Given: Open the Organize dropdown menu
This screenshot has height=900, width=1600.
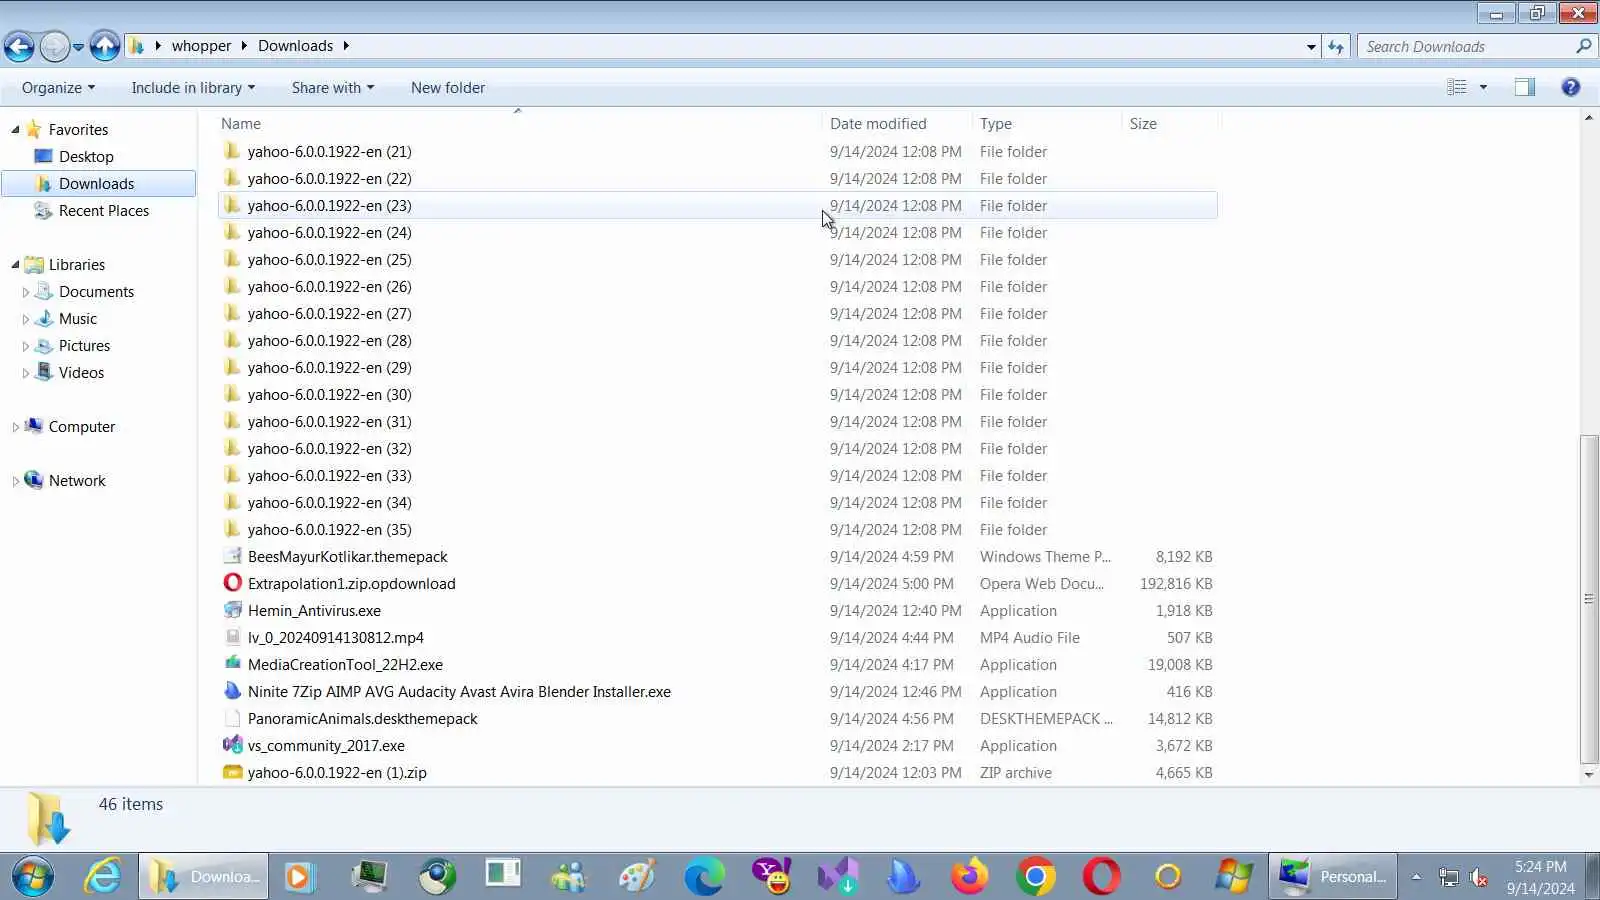Looking at the screenshot, I should (59, 87).
